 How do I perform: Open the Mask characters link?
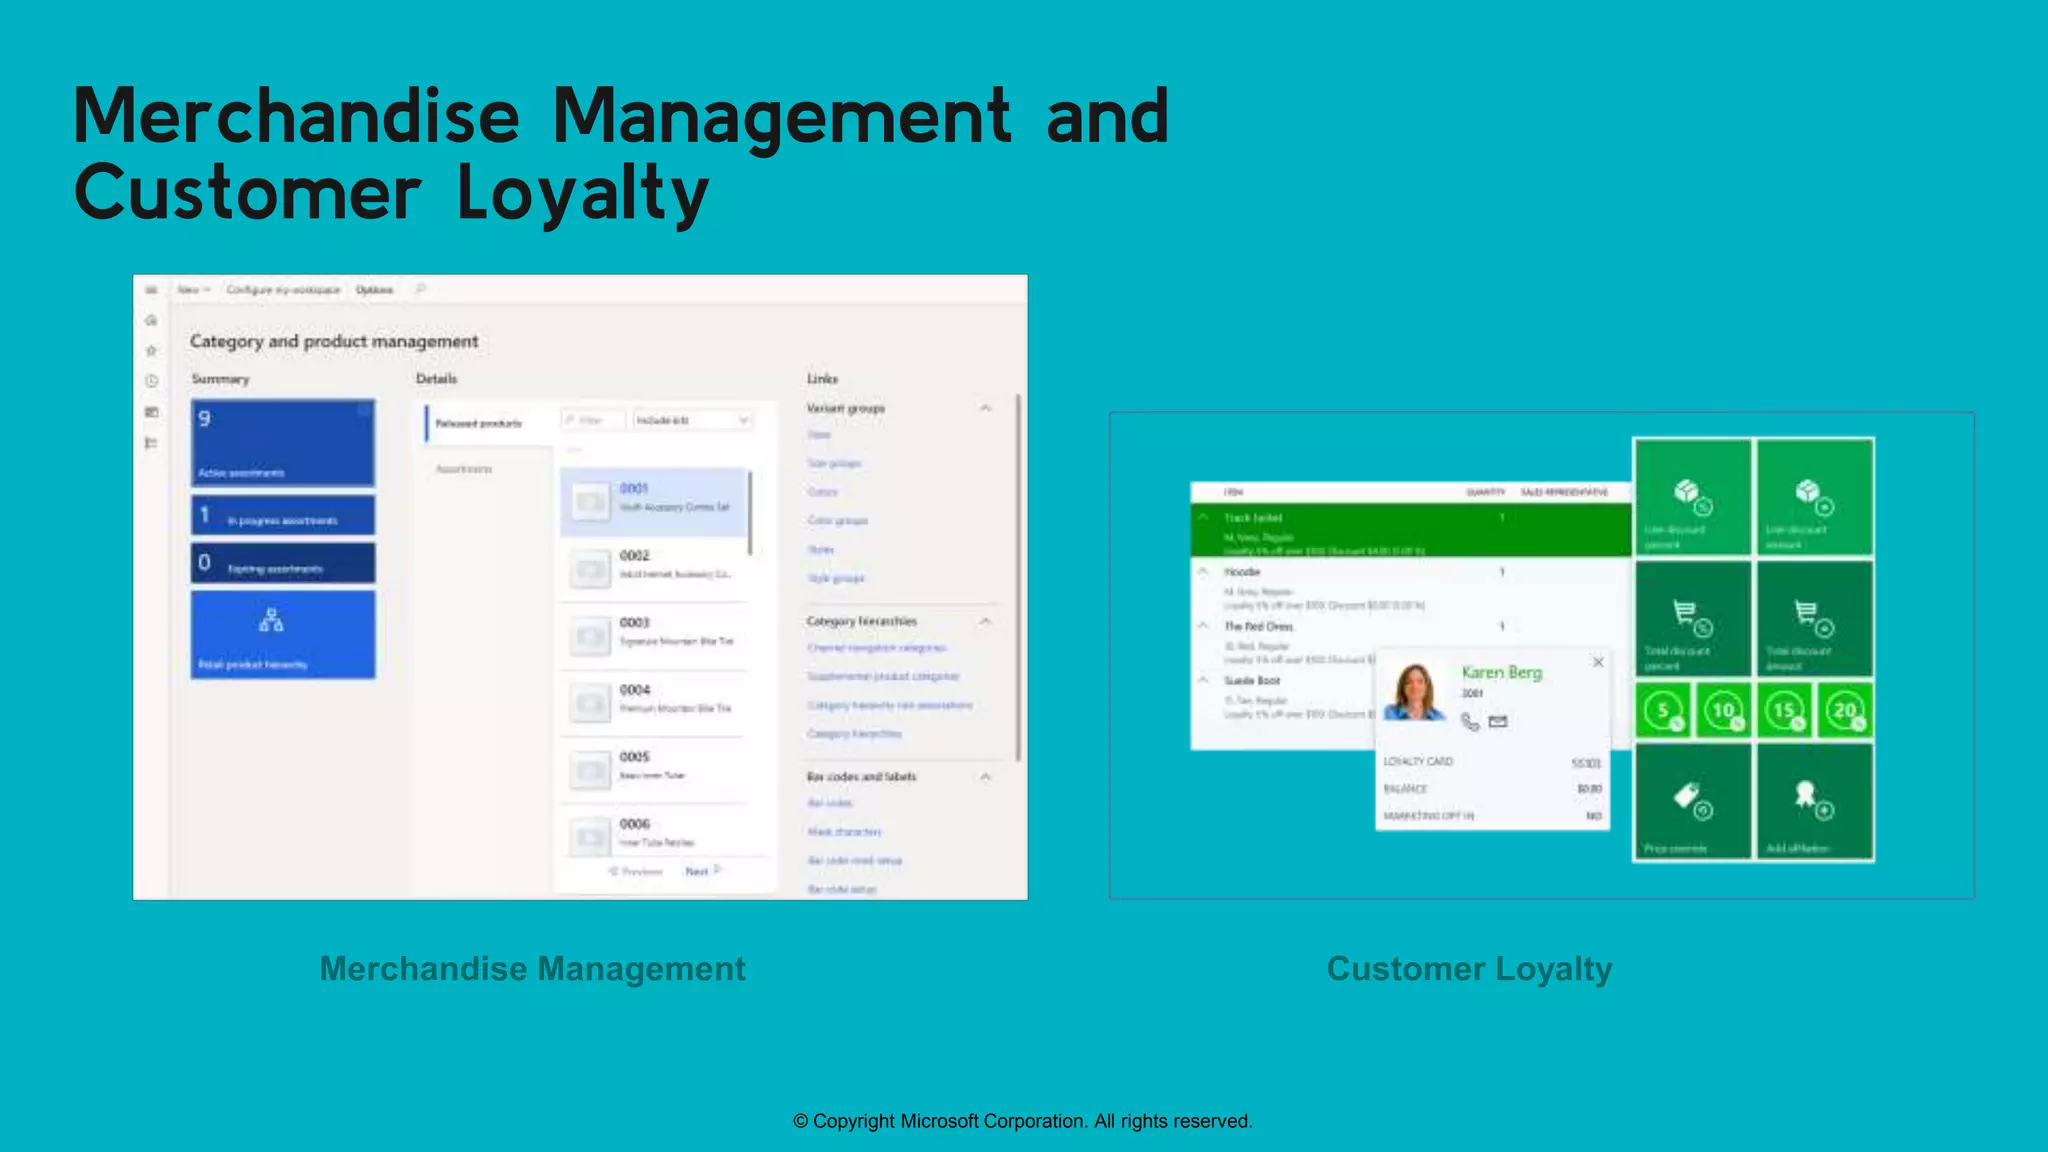(844, 832)
